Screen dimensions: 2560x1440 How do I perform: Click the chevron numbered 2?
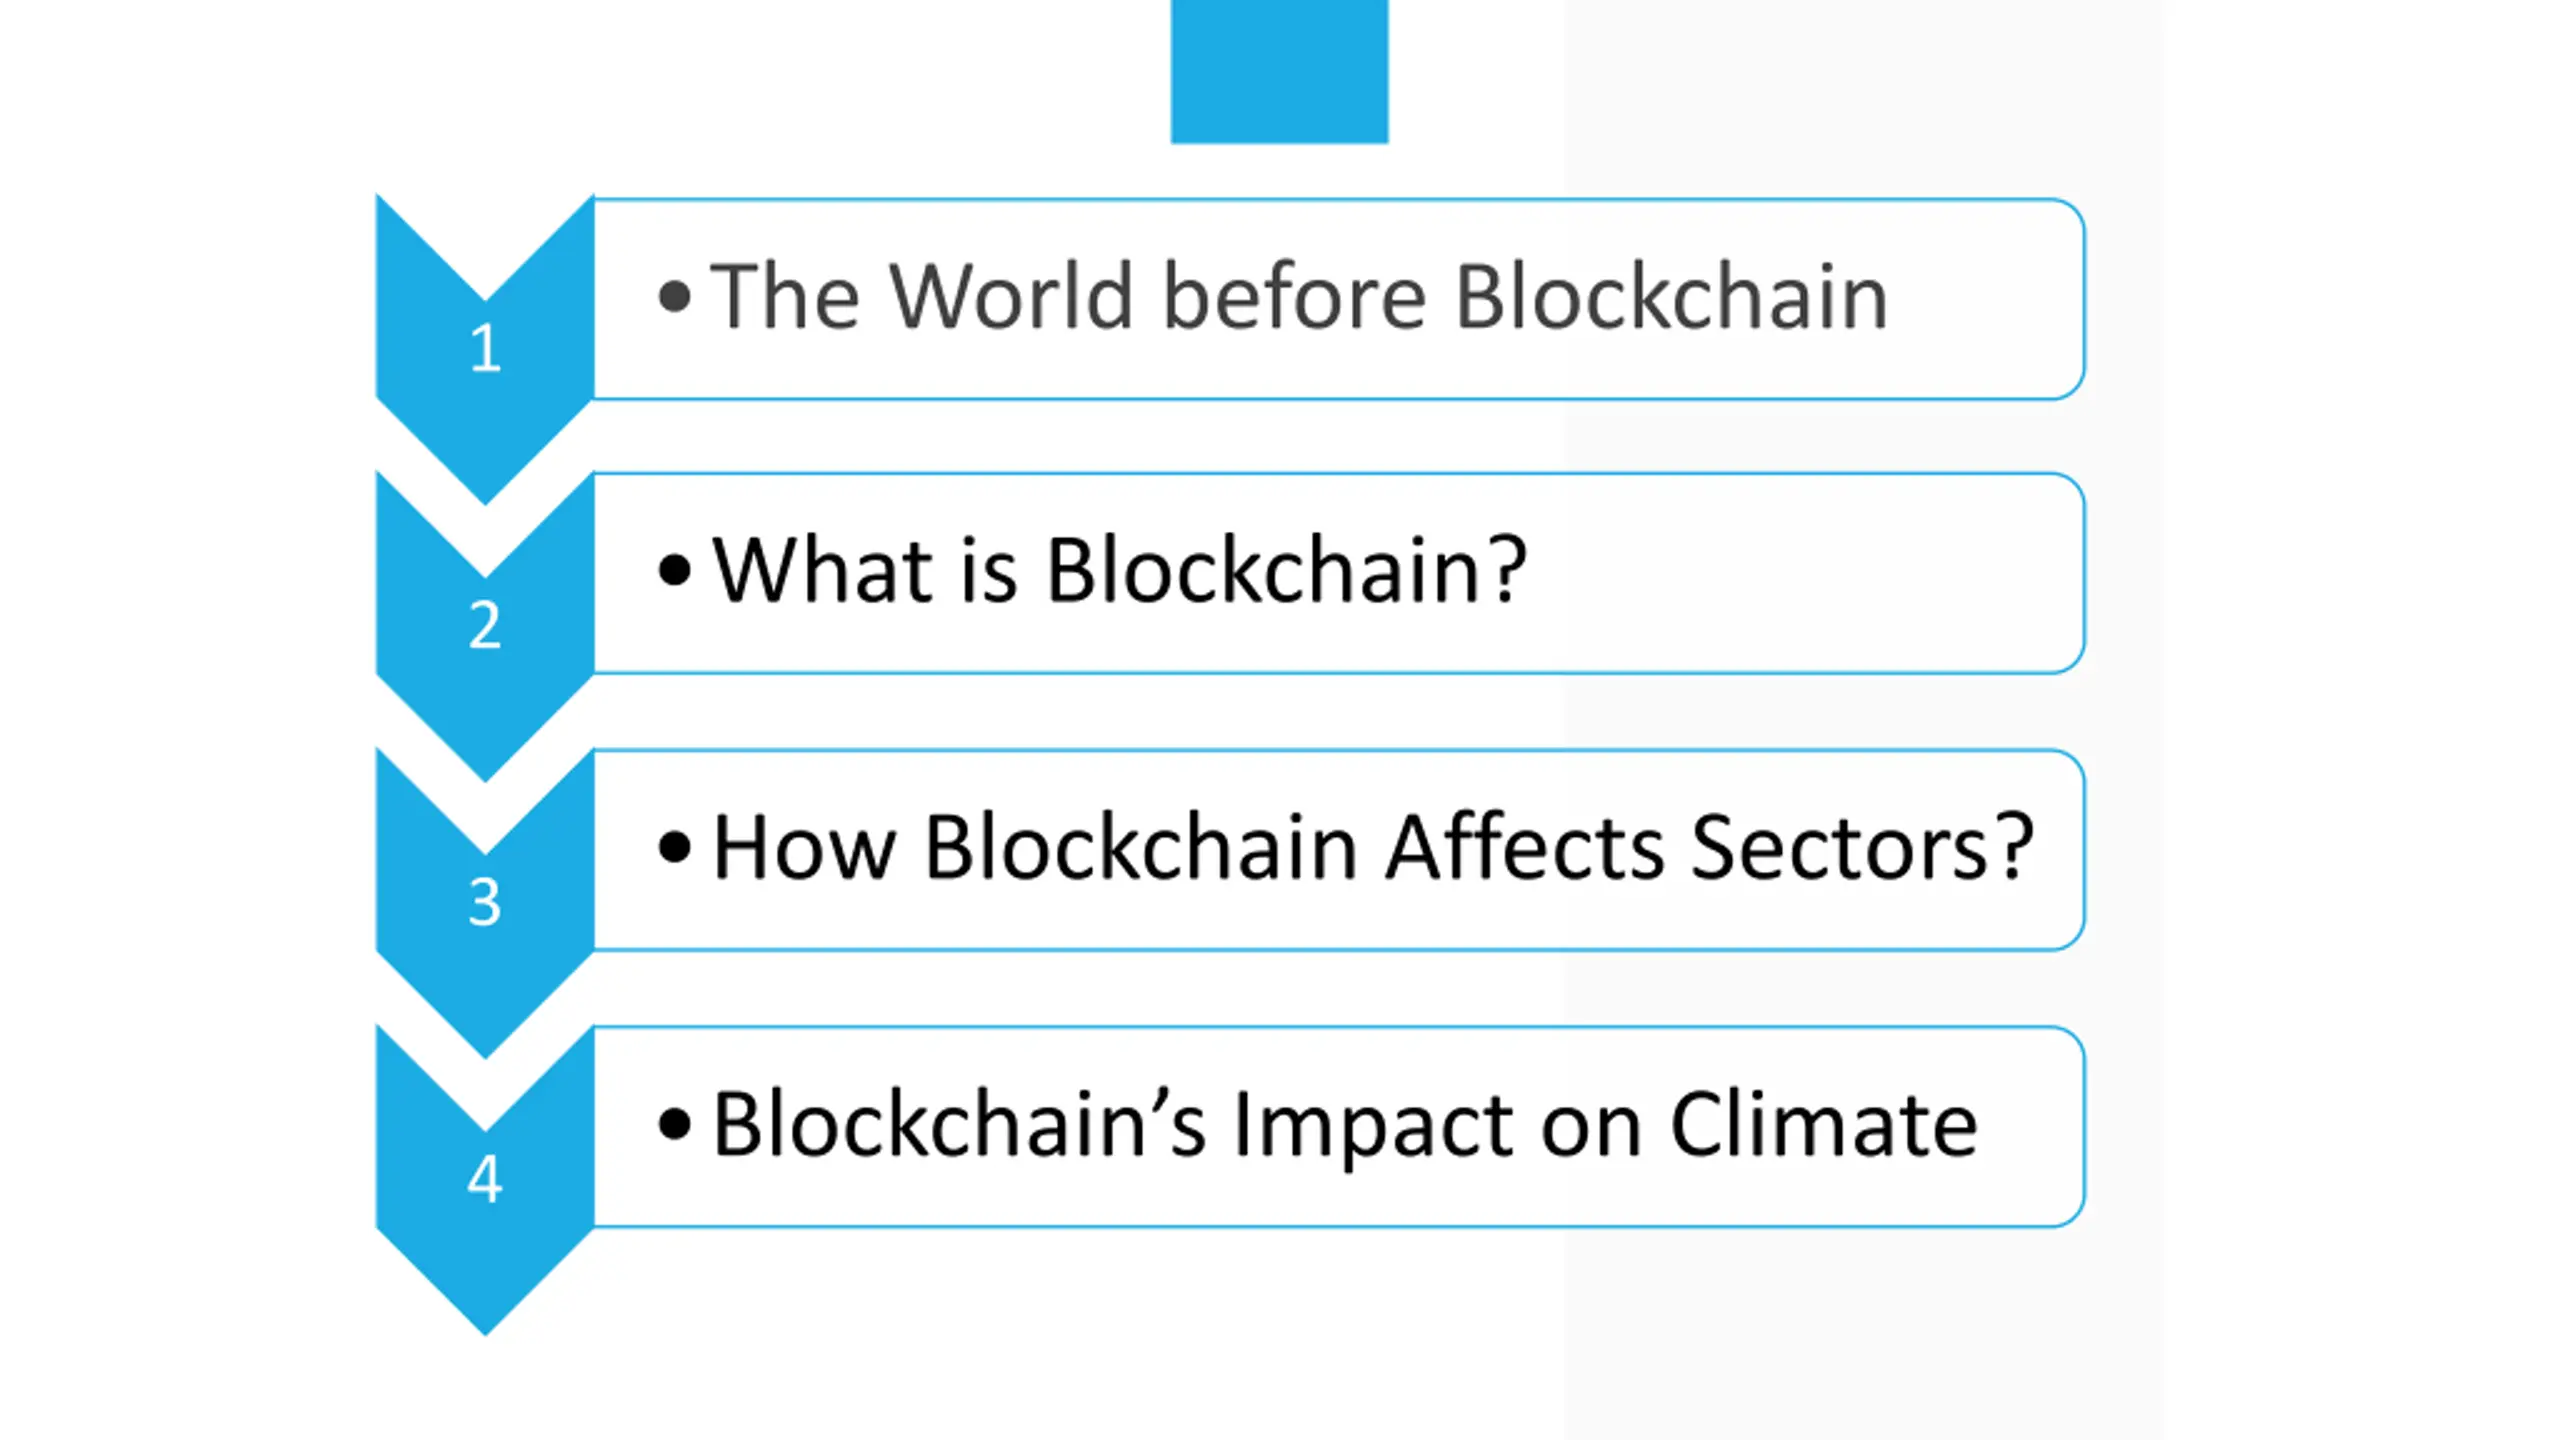point(485,626)
